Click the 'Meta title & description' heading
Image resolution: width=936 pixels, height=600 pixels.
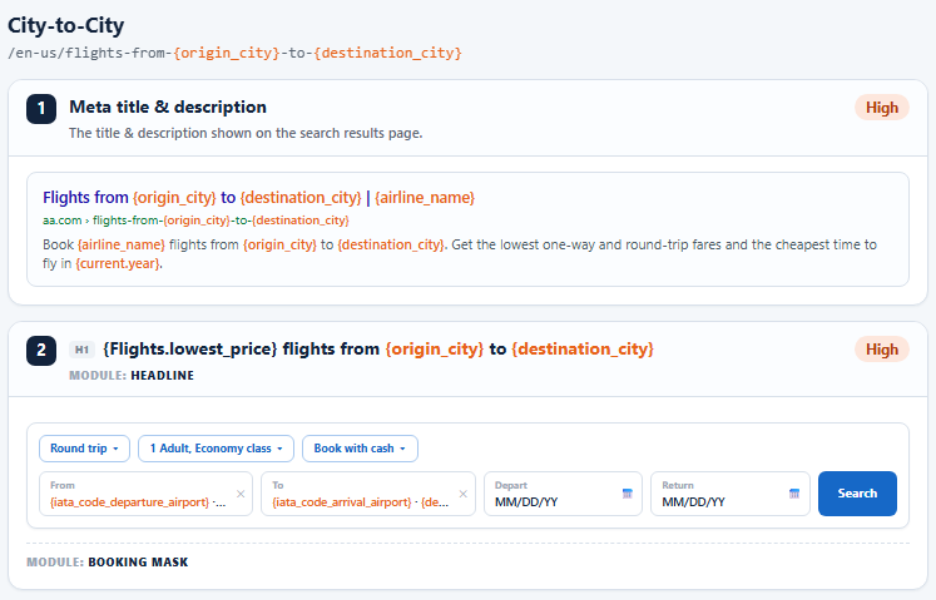coord(168,107)
